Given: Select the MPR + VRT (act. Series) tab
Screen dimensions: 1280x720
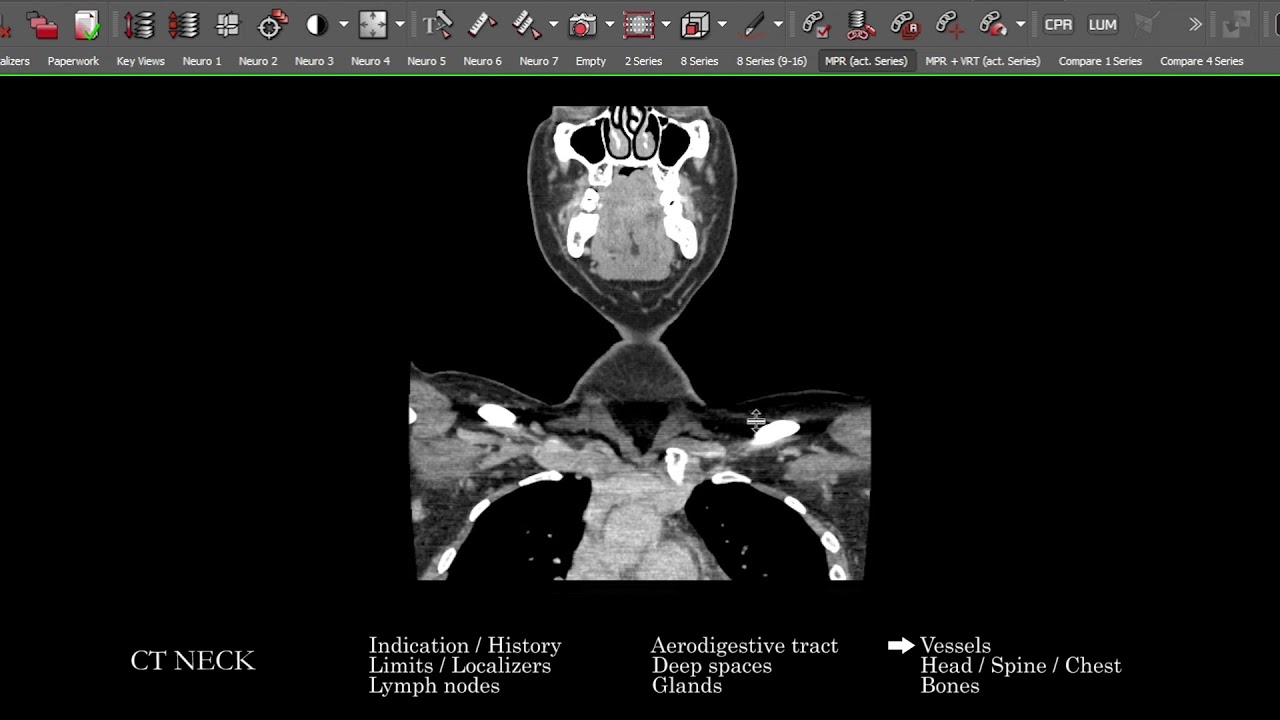Looking at the screenshot, I should click(982, 61).
